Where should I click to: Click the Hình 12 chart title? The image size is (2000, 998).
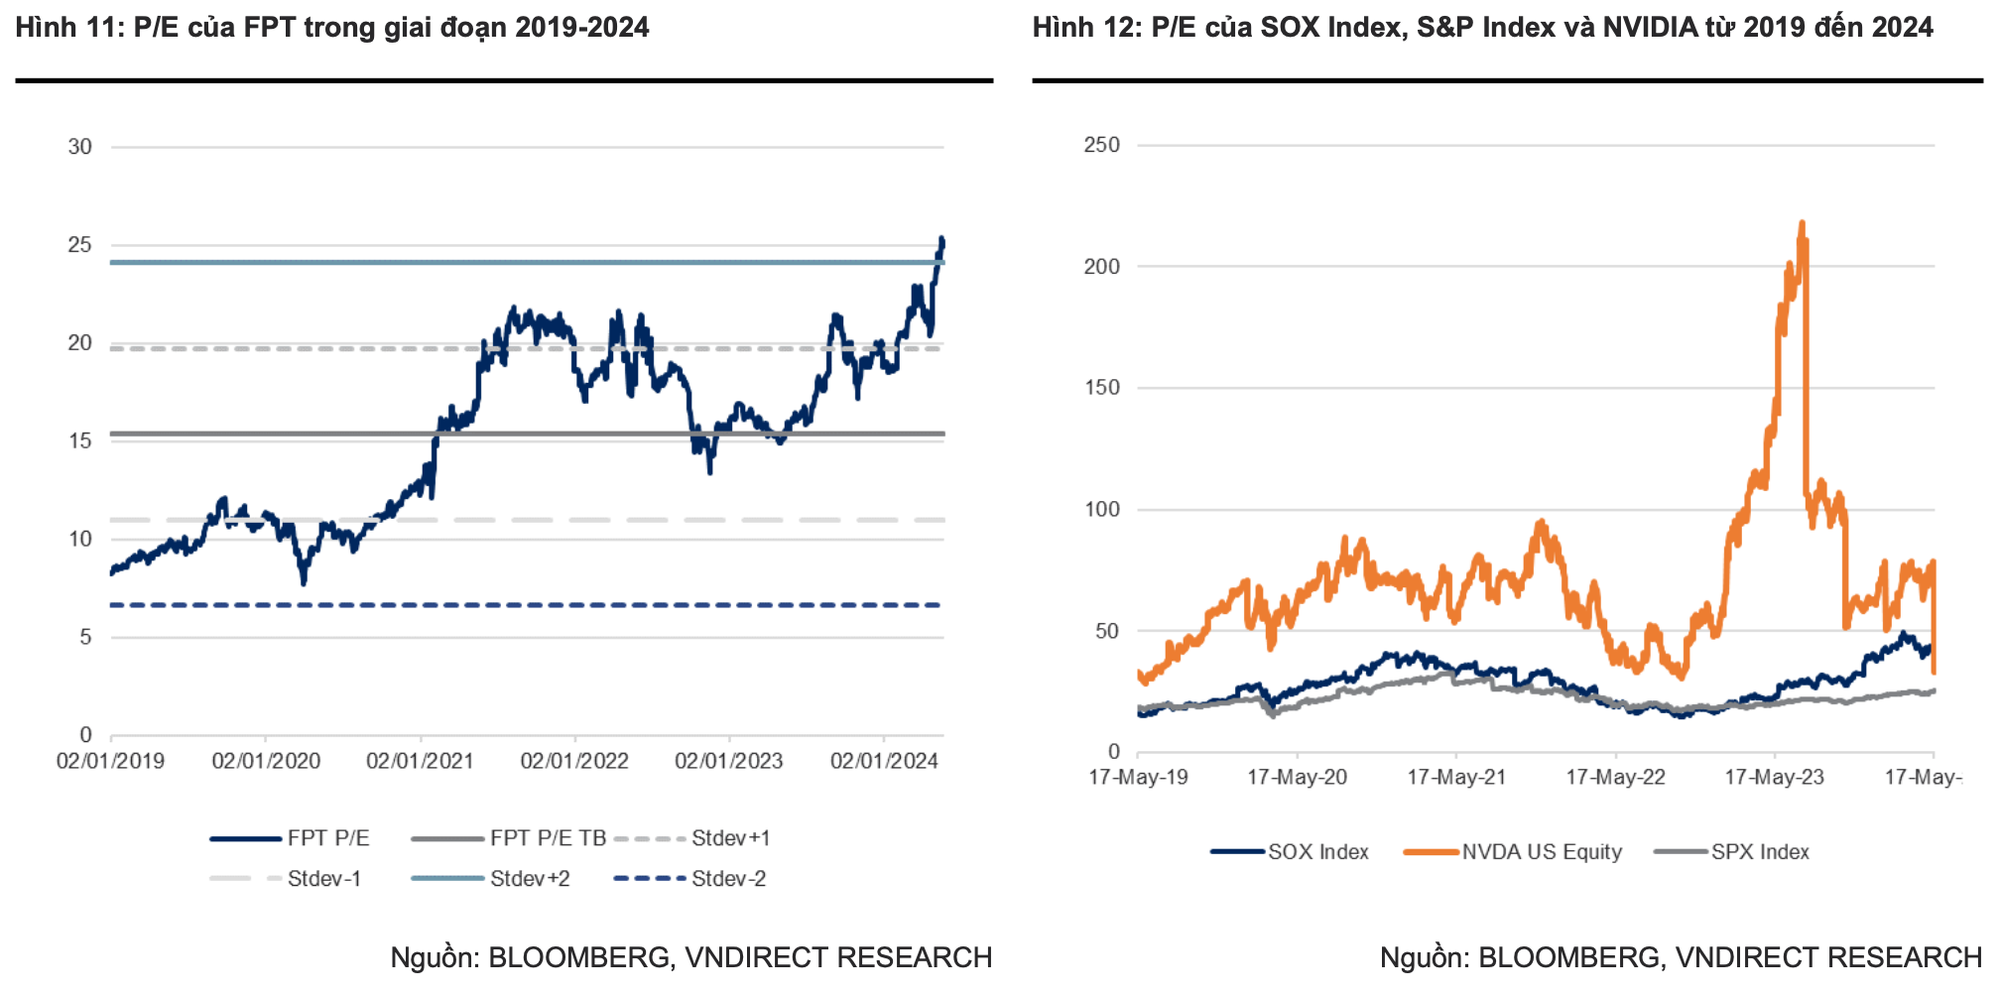click(x=1483, y=27)
